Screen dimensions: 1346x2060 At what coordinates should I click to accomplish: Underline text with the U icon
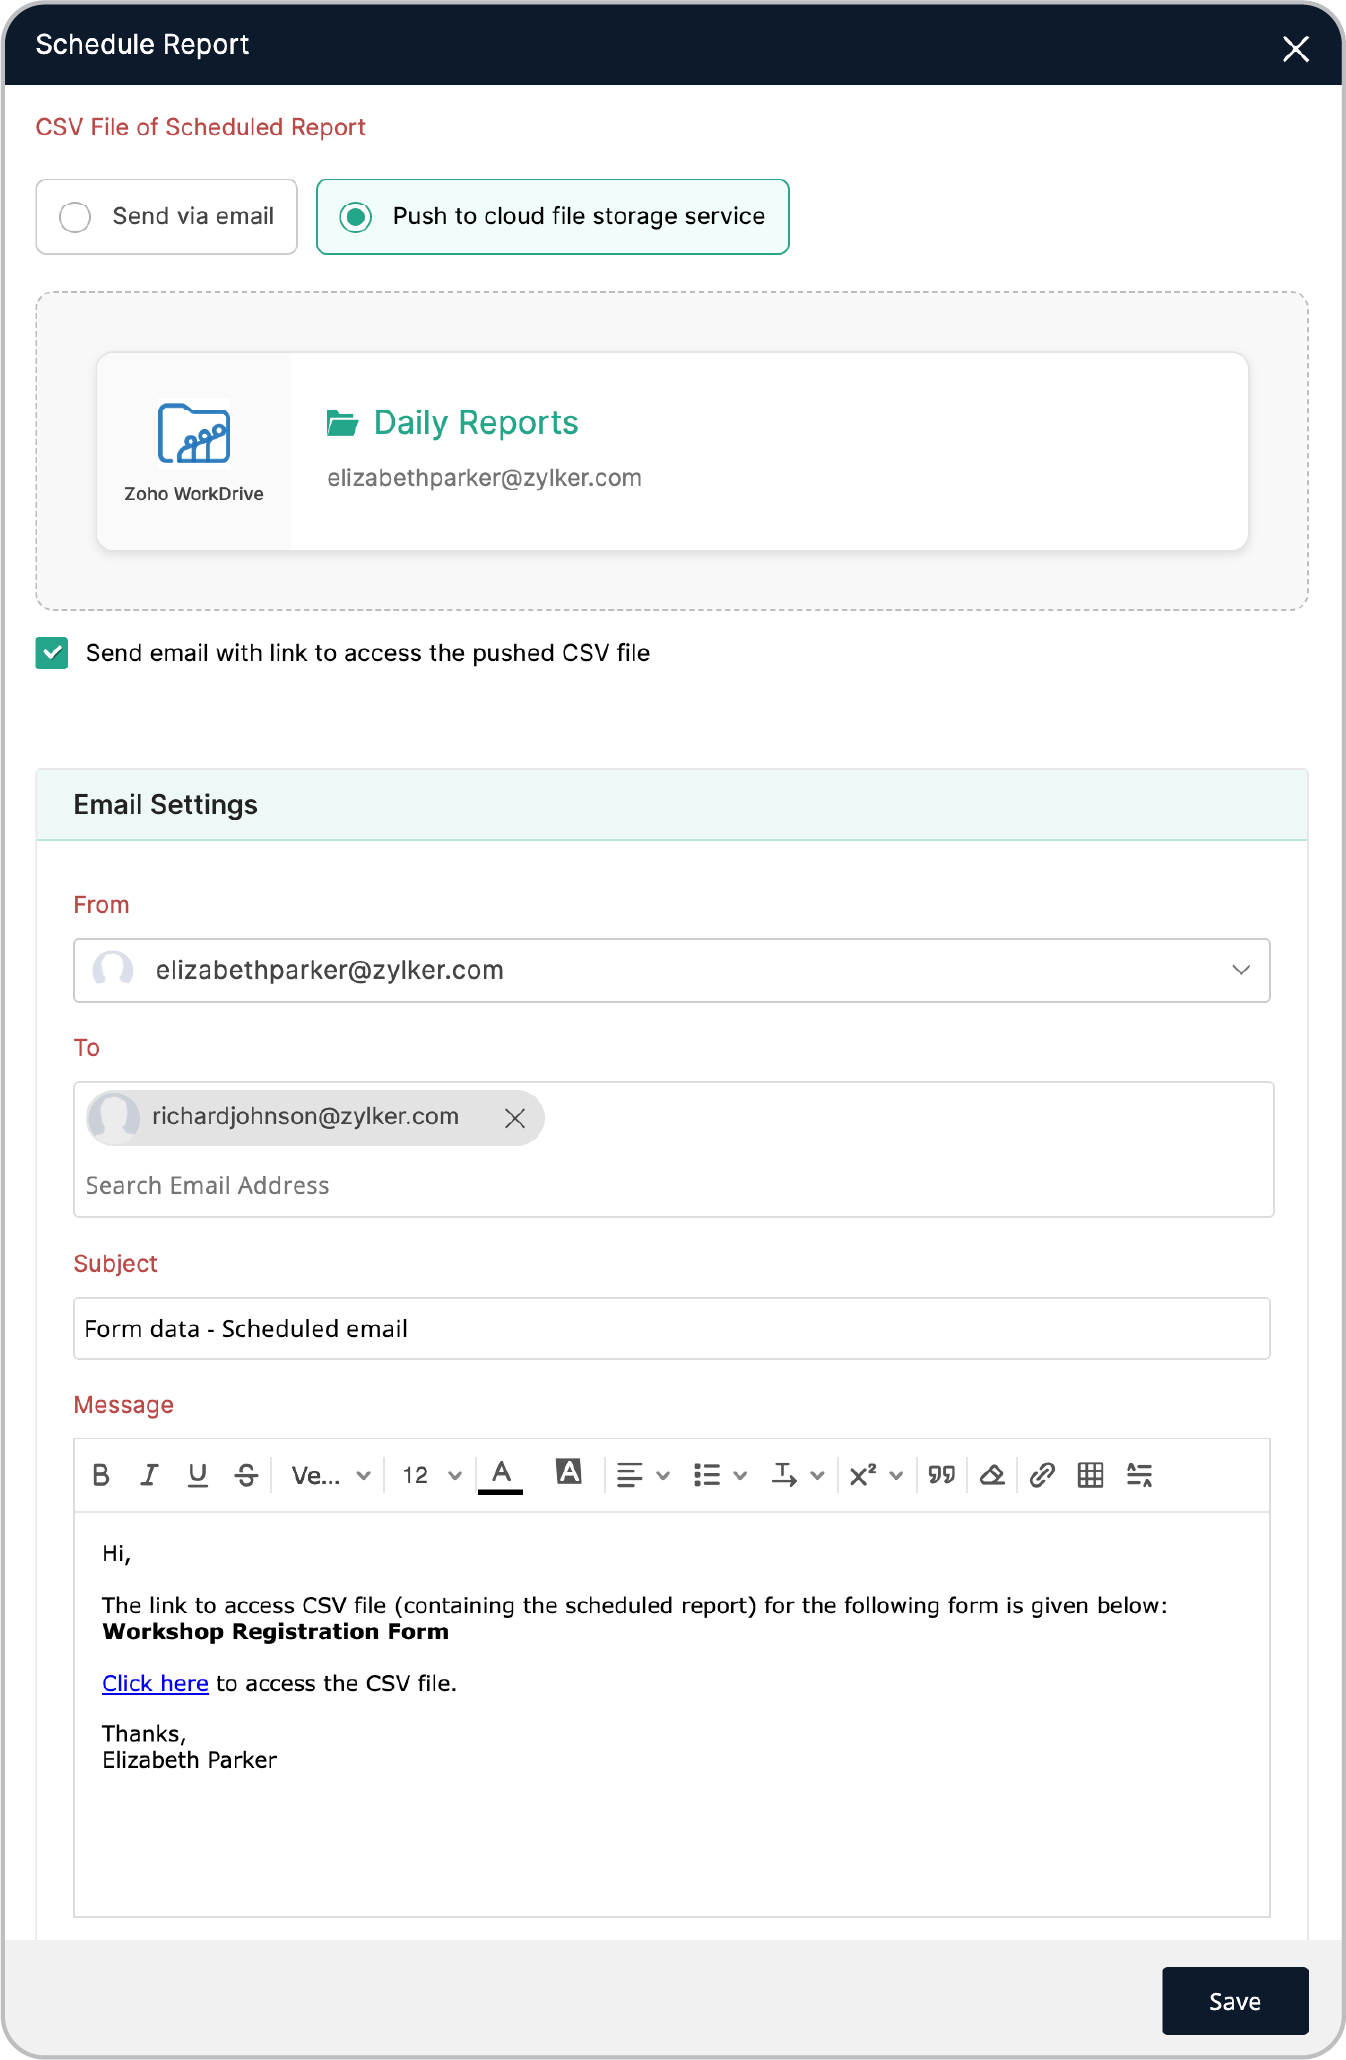(198, 1475)
